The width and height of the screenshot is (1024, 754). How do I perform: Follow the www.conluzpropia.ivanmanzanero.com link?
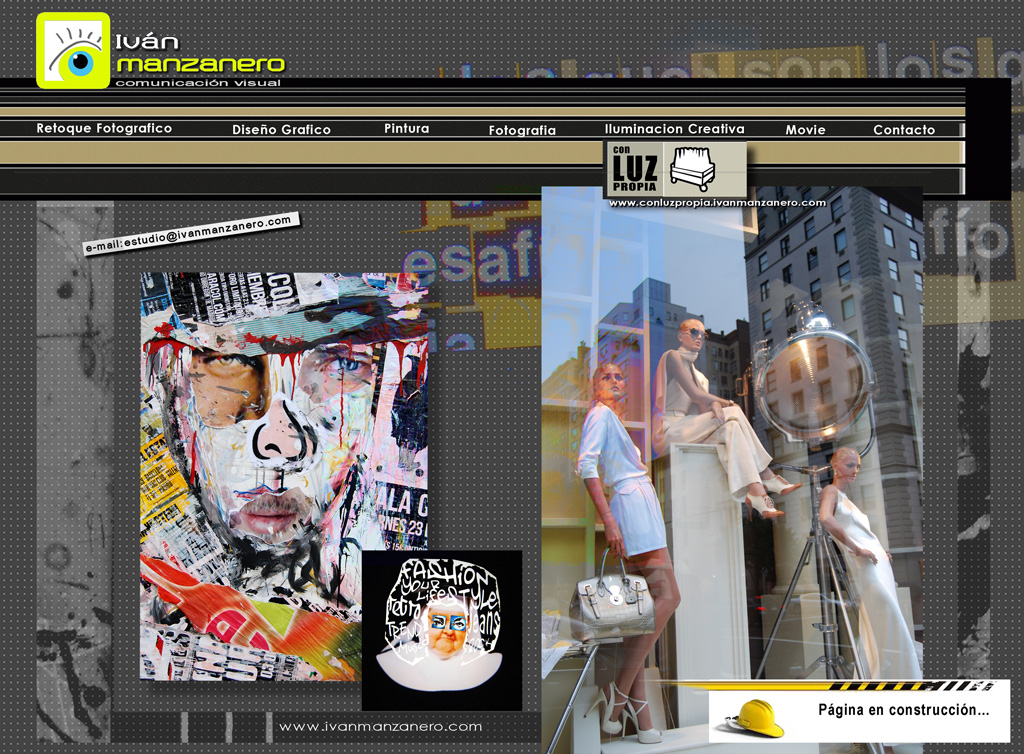pos(717,202)
